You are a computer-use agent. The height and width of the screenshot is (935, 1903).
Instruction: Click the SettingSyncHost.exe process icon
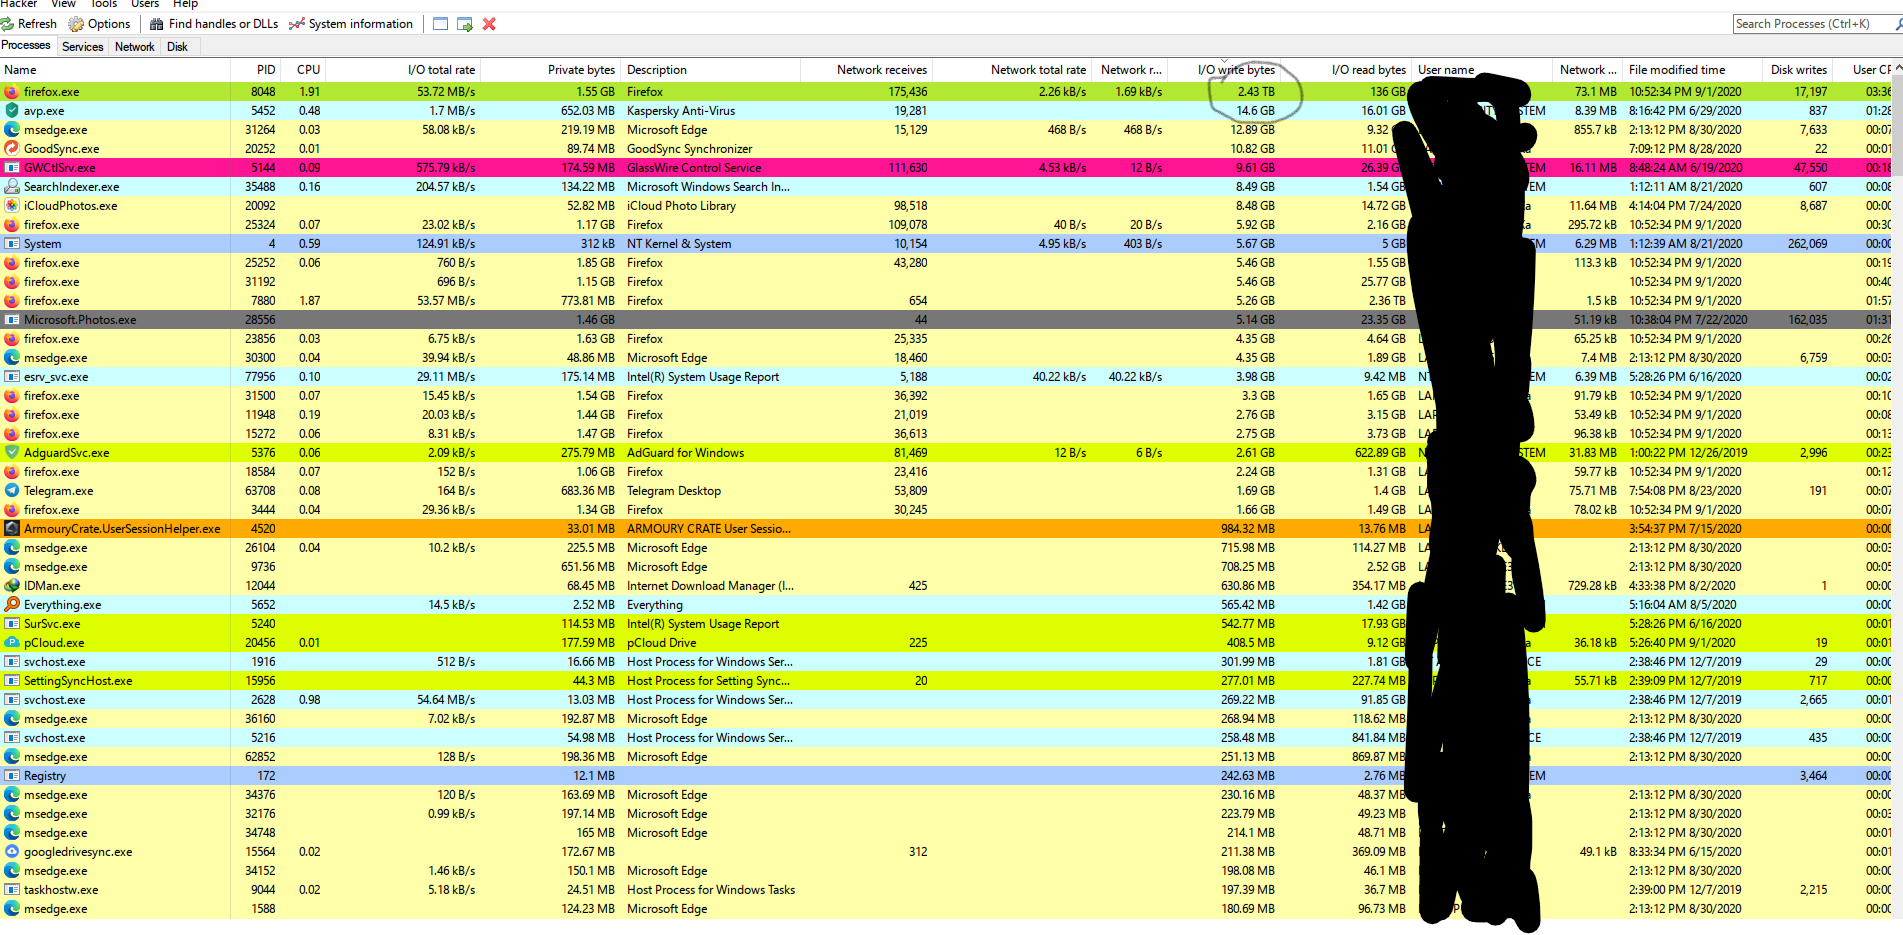(12, 681)
